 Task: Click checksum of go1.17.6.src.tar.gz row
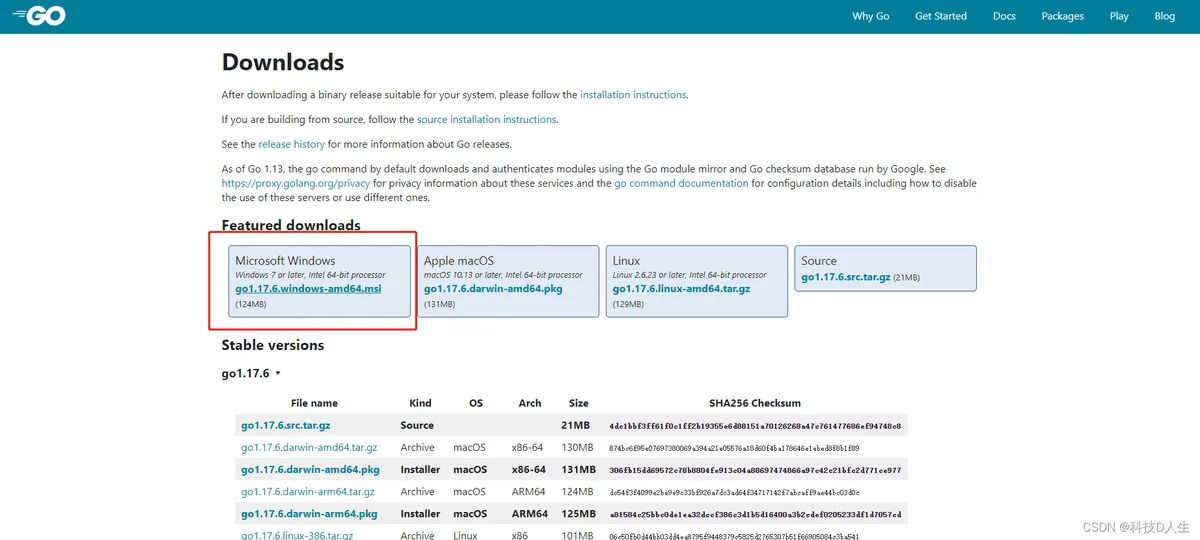[x=755, y=425]
